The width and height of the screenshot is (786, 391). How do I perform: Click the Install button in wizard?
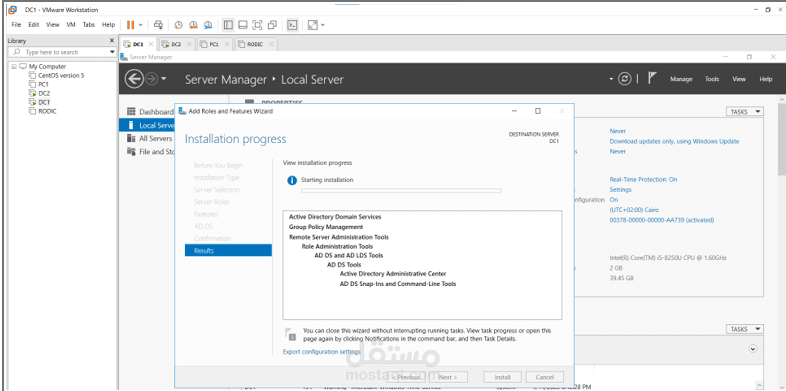(502, 377)
